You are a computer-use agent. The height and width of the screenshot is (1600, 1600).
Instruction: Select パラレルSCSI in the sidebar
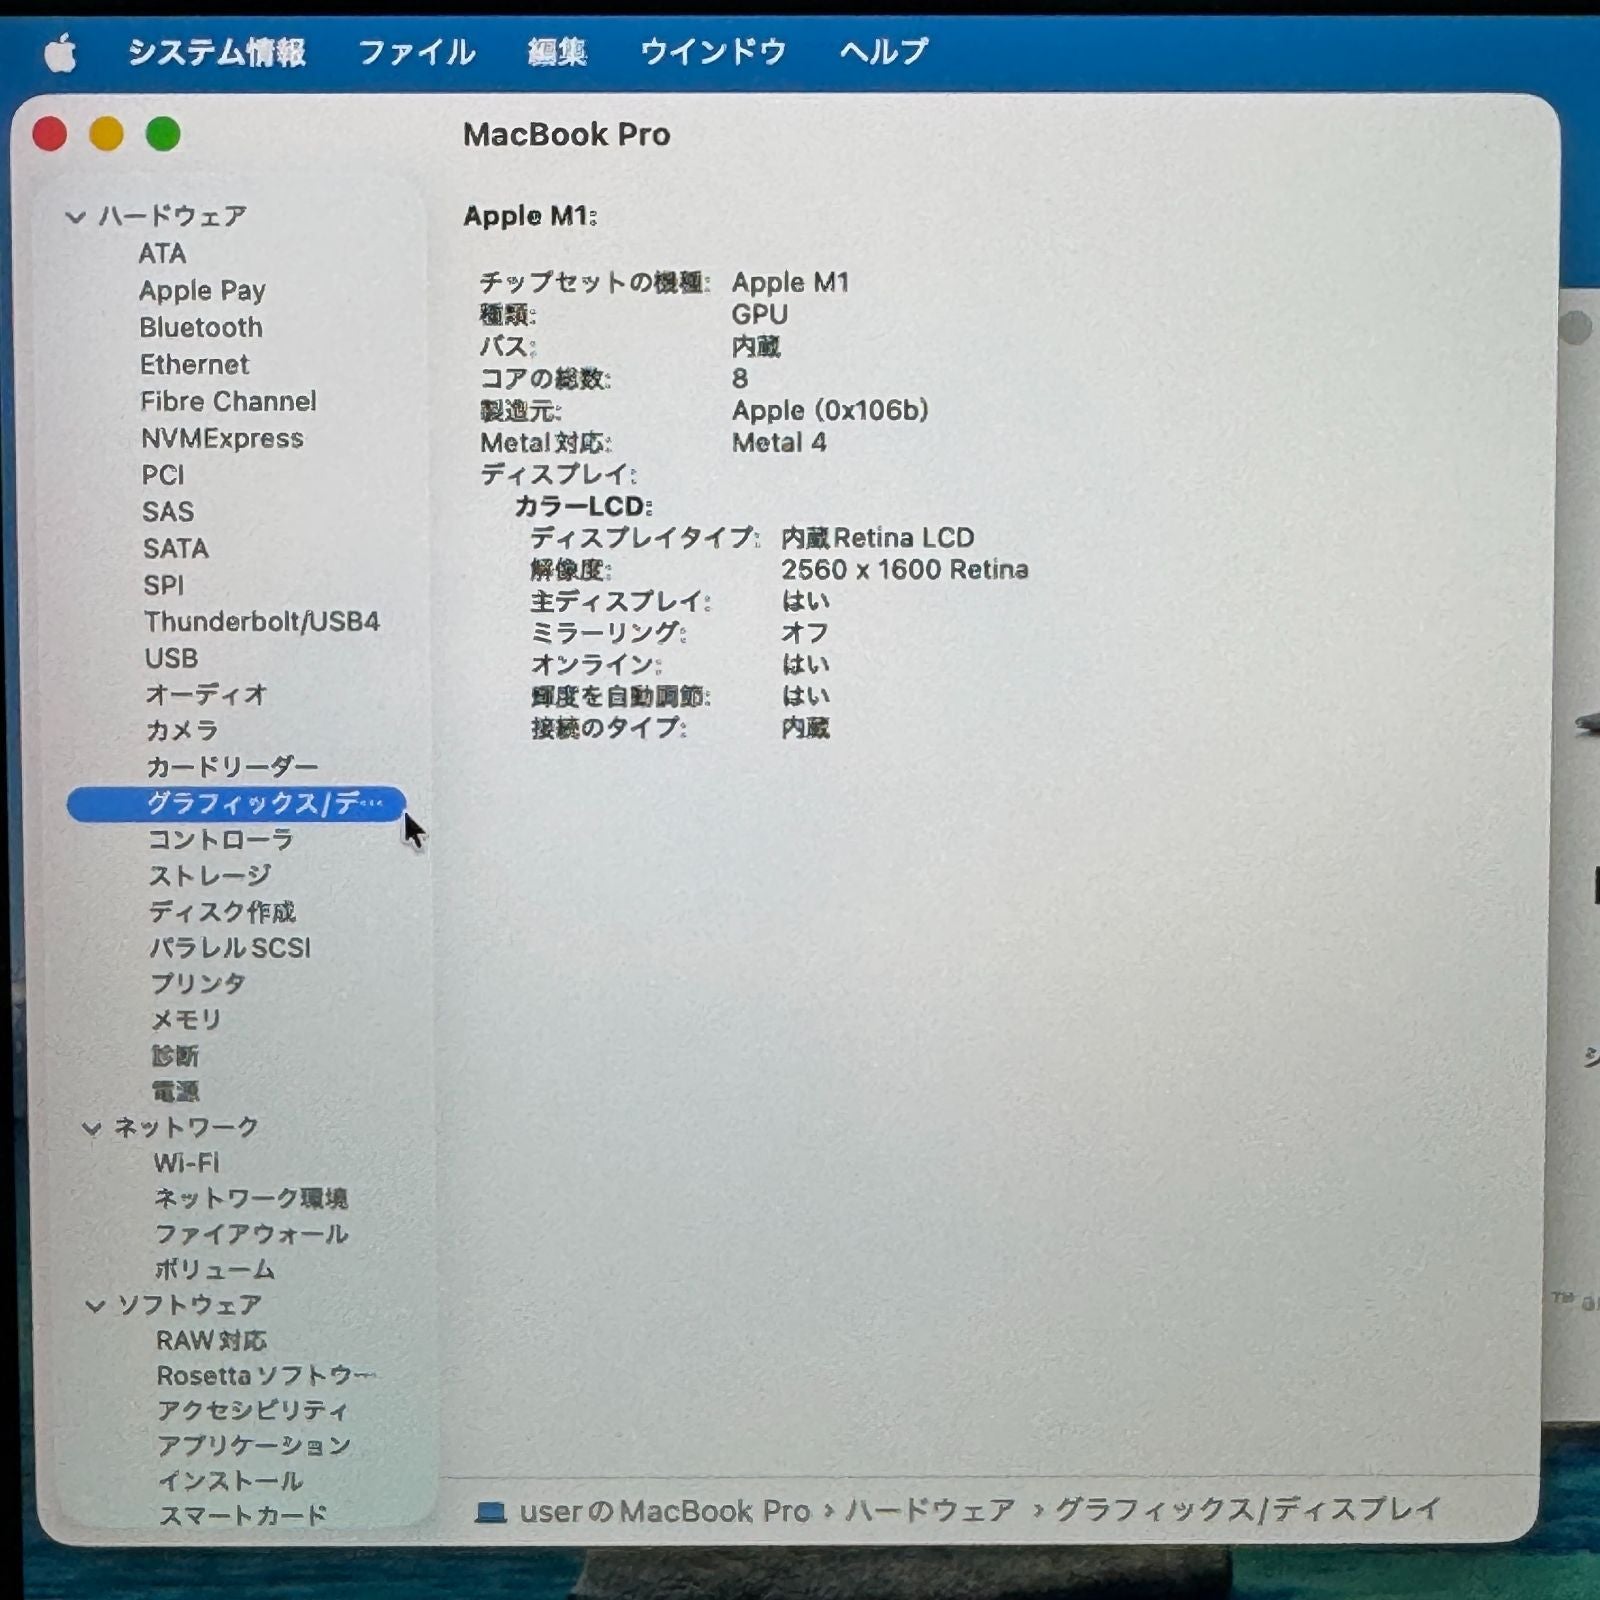click(x=230, y=948)
